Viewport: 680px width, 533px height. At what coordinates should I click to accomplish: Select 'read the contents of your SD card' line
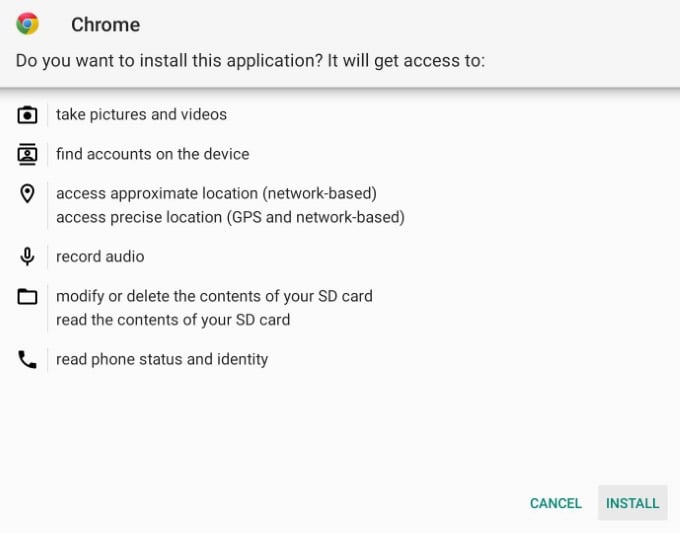tap(173, 320)
